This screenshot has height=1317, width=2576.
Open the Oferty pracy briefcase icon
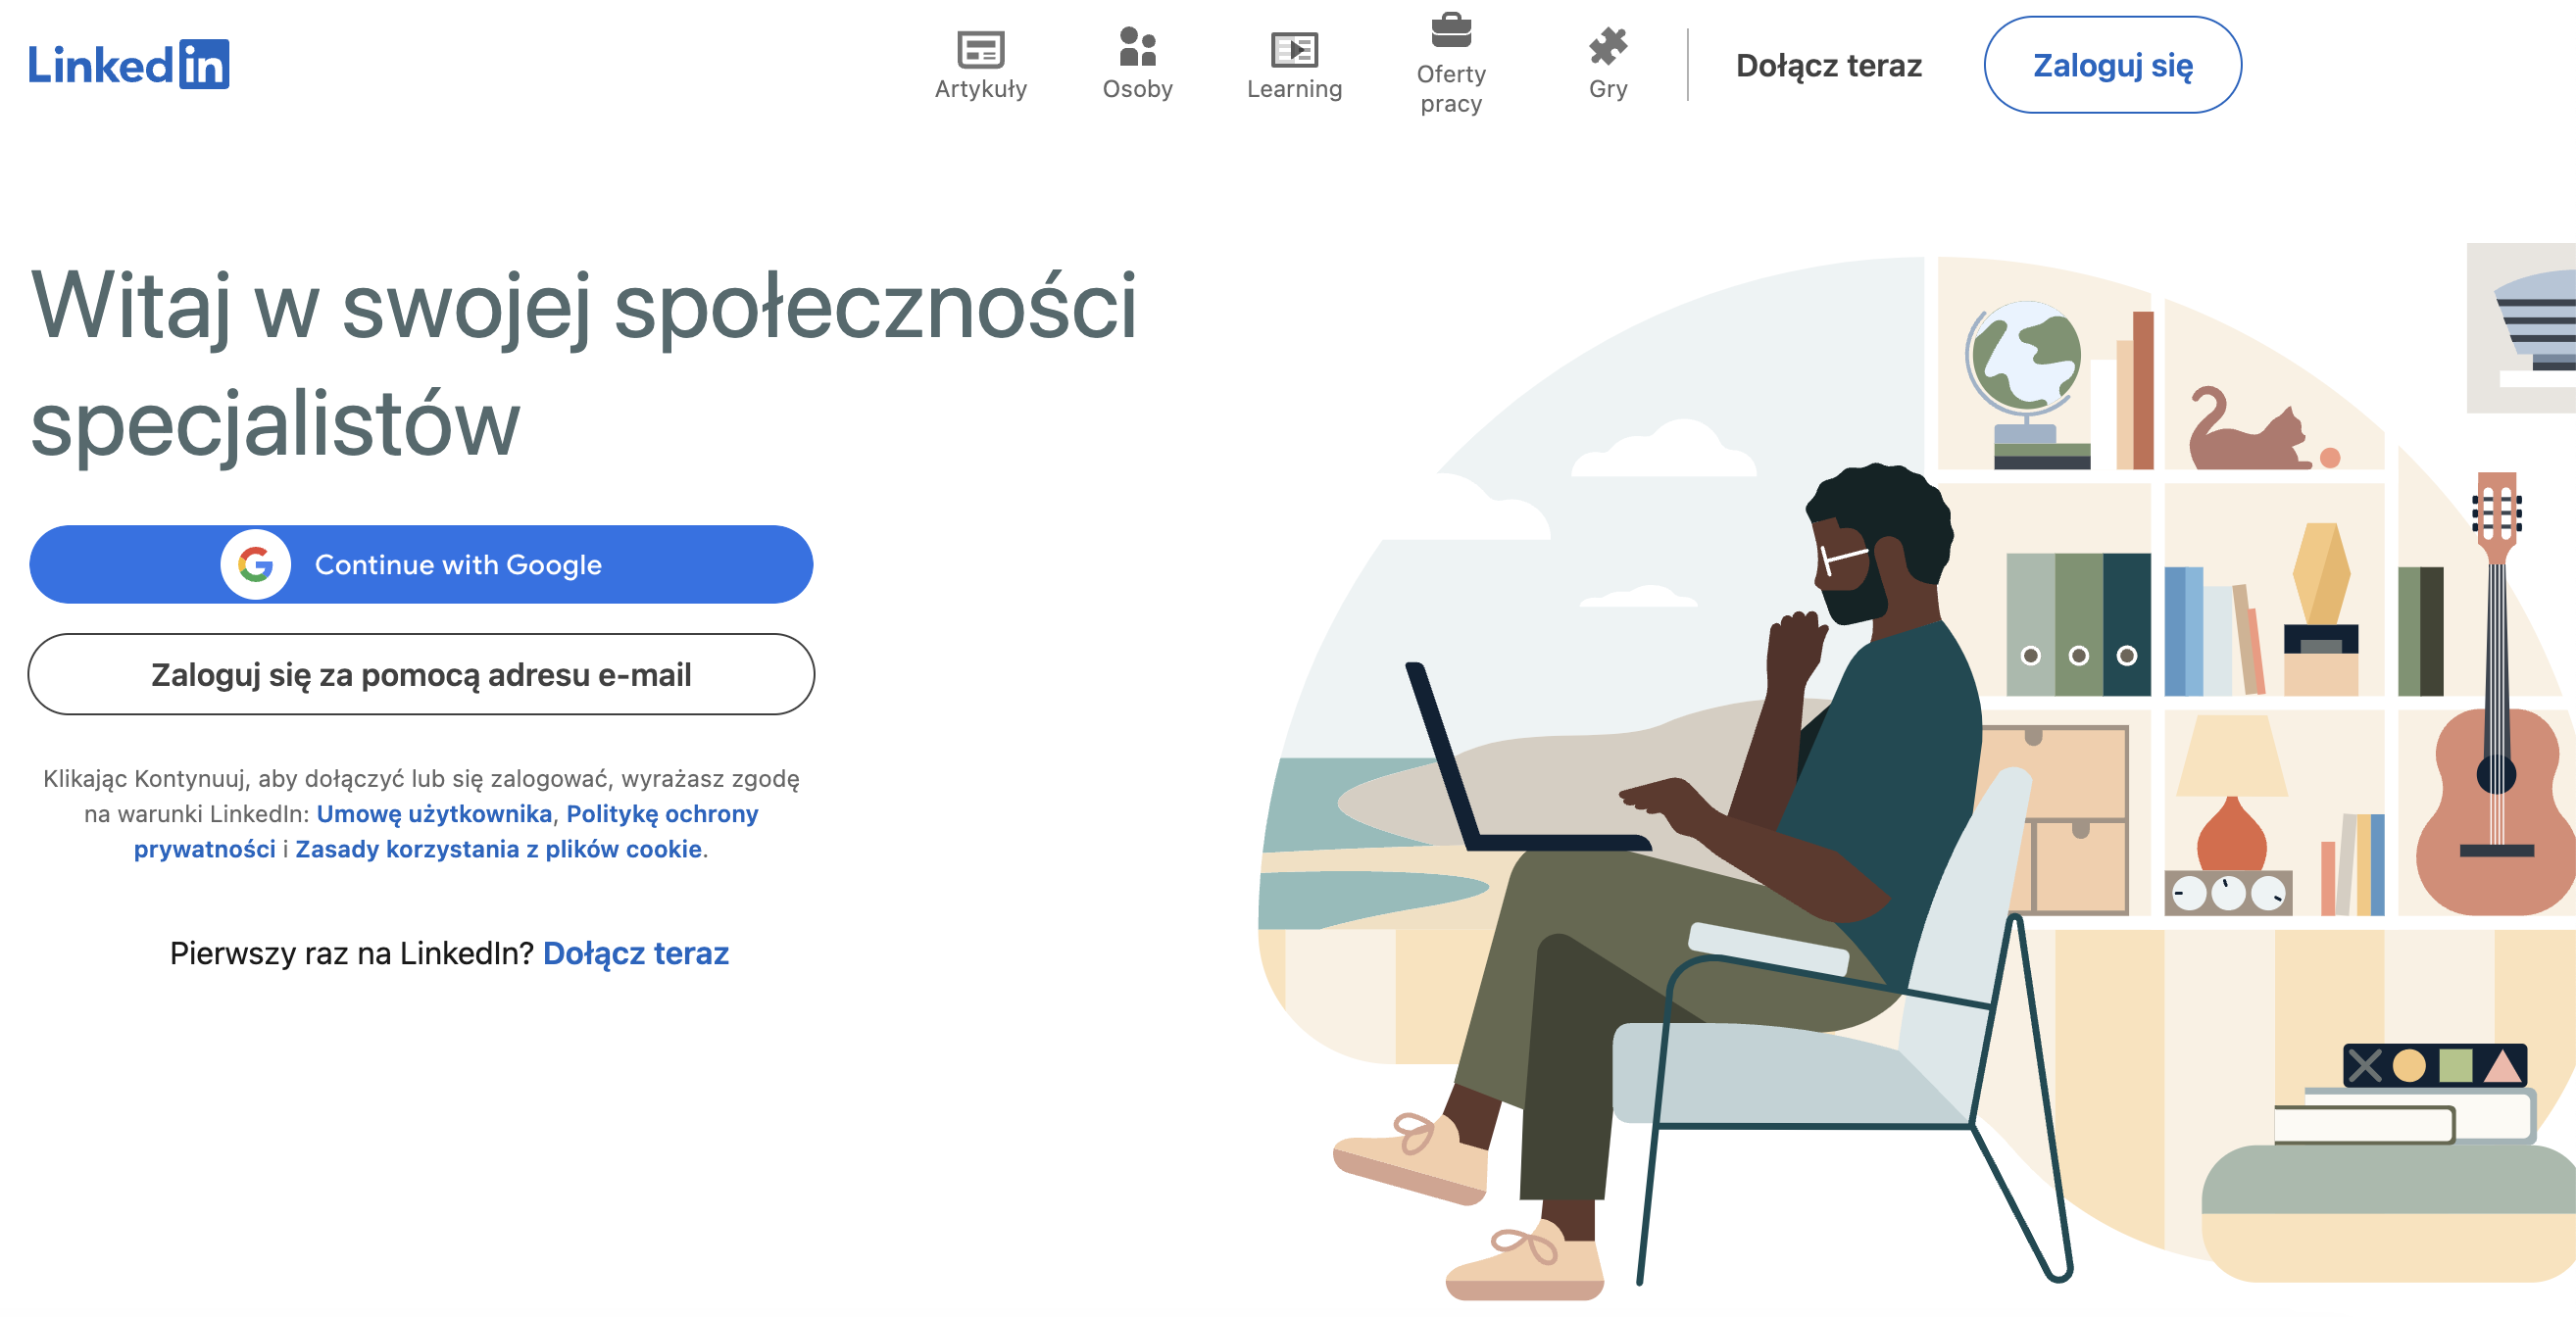1451,31
